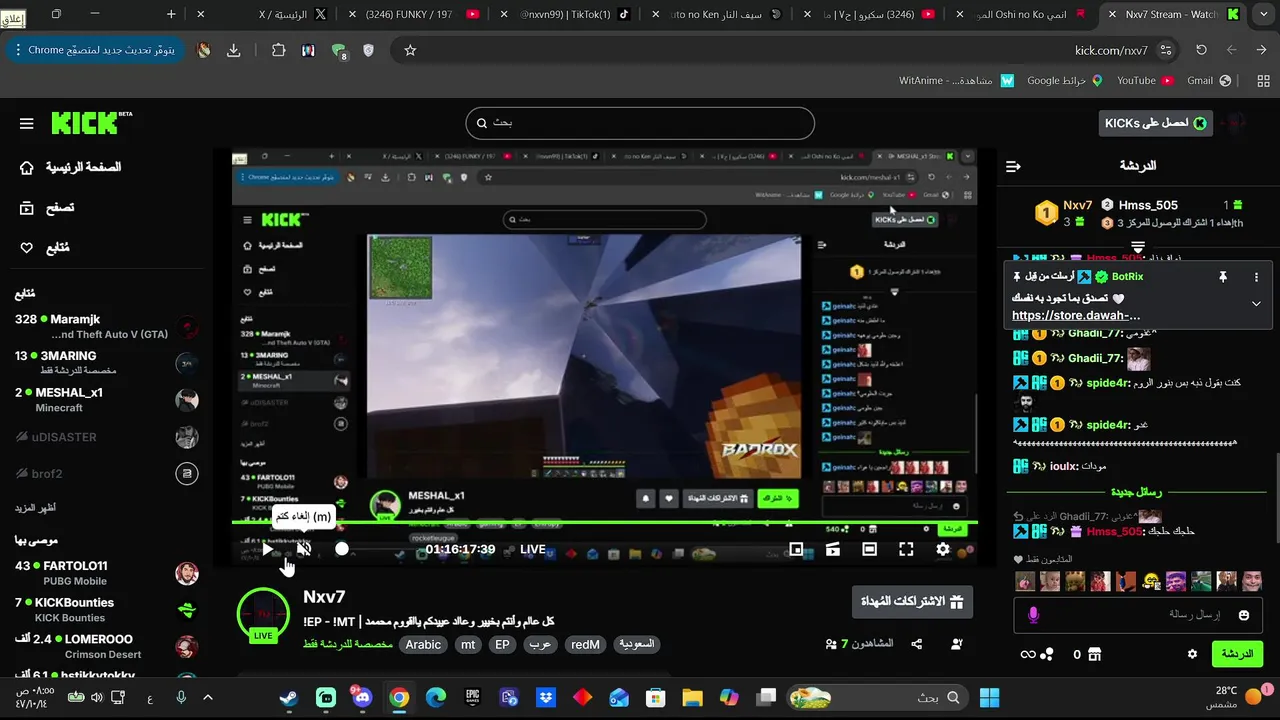Select the السعودية tag
Viewport: 1280px width, 720px height.
click(x=636, y=645)
